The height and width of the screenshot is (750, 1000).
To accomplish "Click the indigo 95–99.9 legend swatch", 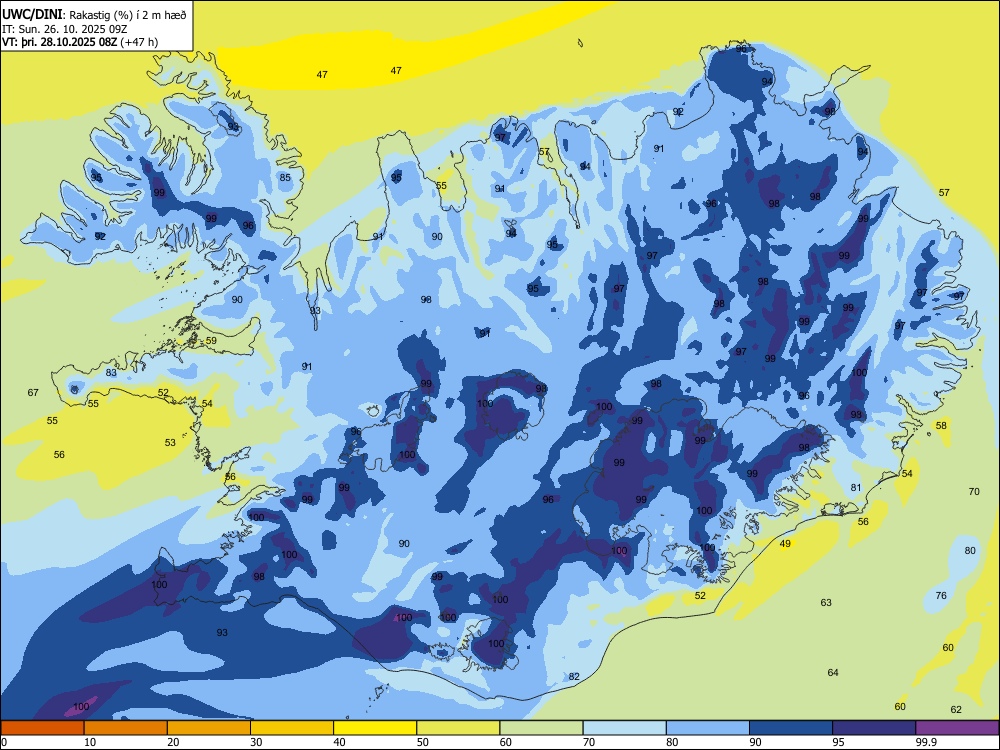I will click(x=874, y=728).
